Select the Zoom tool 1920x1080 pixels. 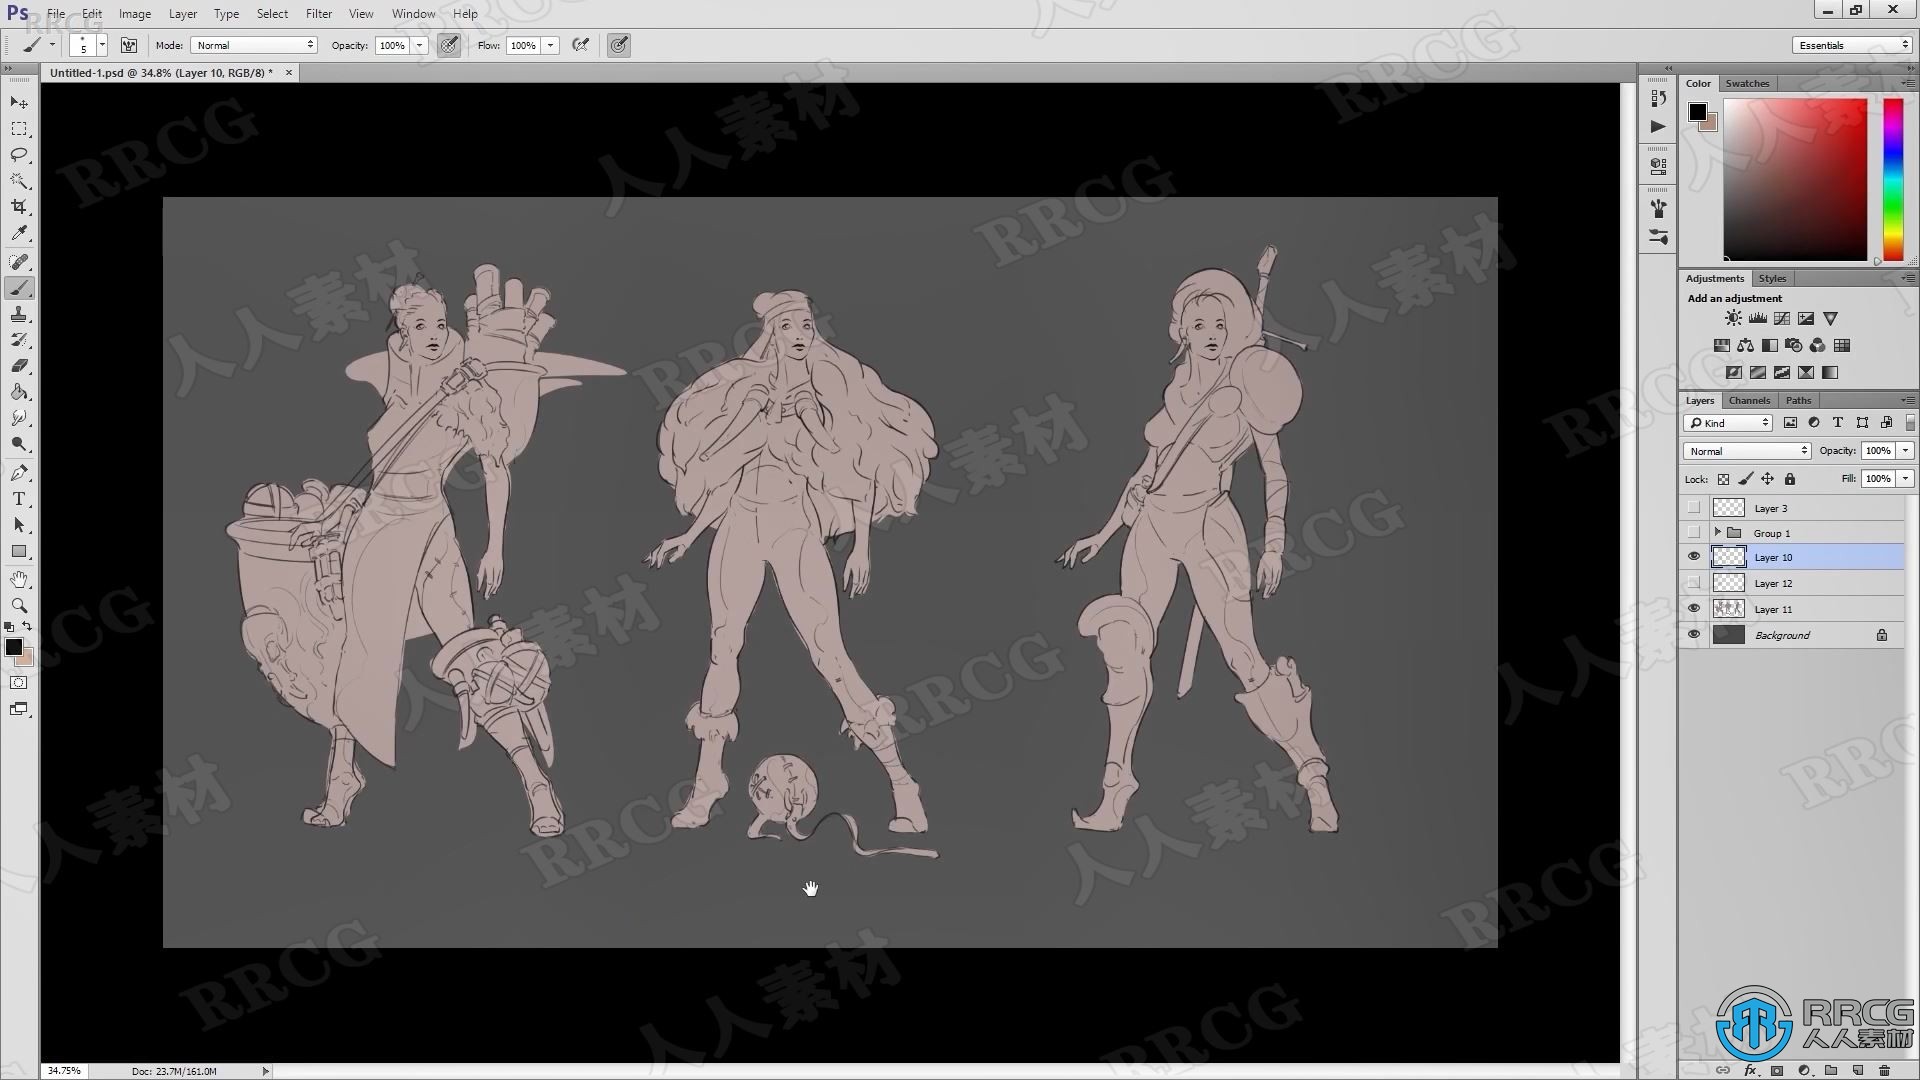pos(19,606)
